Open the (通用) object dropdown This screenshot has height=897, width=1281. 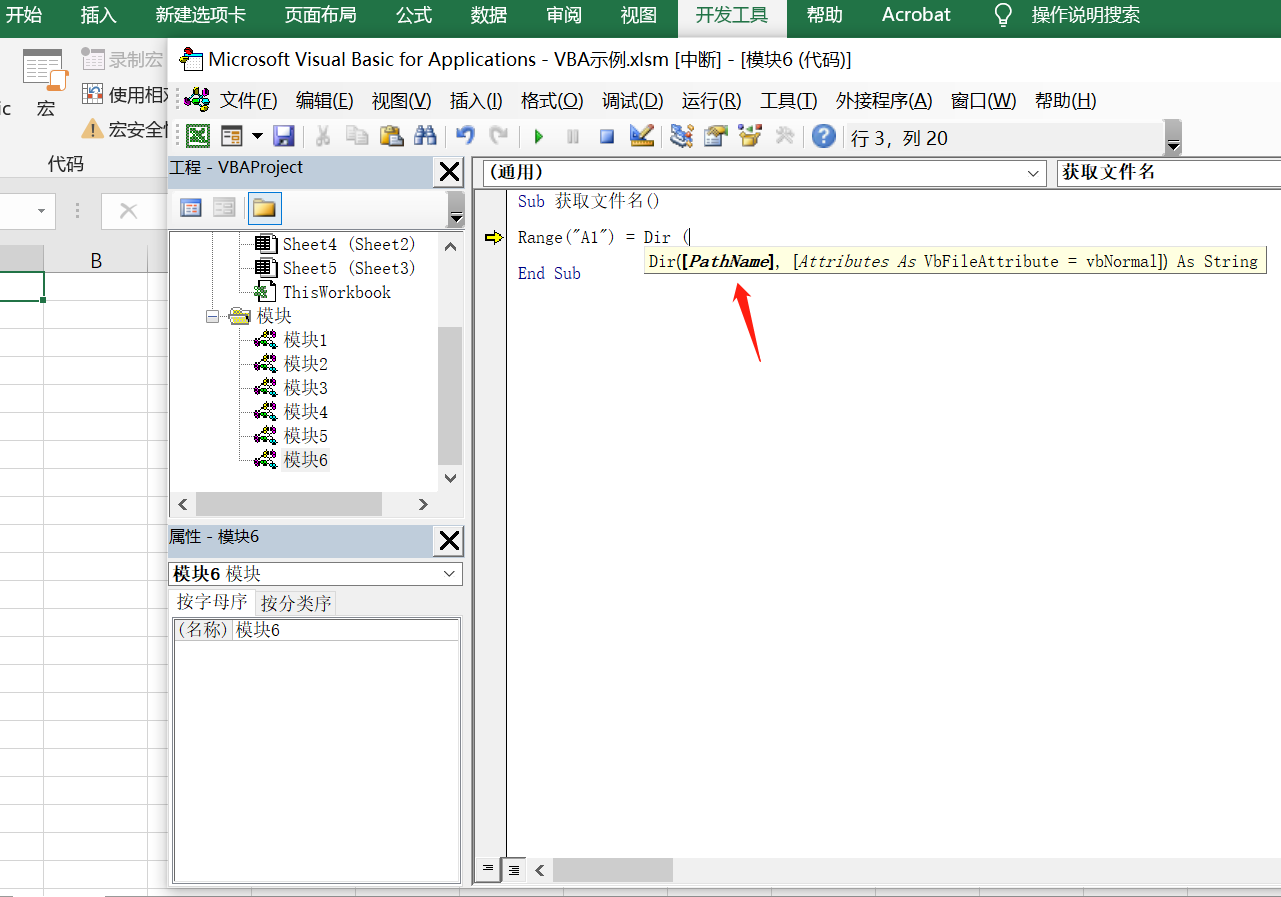coord(1033,172)
